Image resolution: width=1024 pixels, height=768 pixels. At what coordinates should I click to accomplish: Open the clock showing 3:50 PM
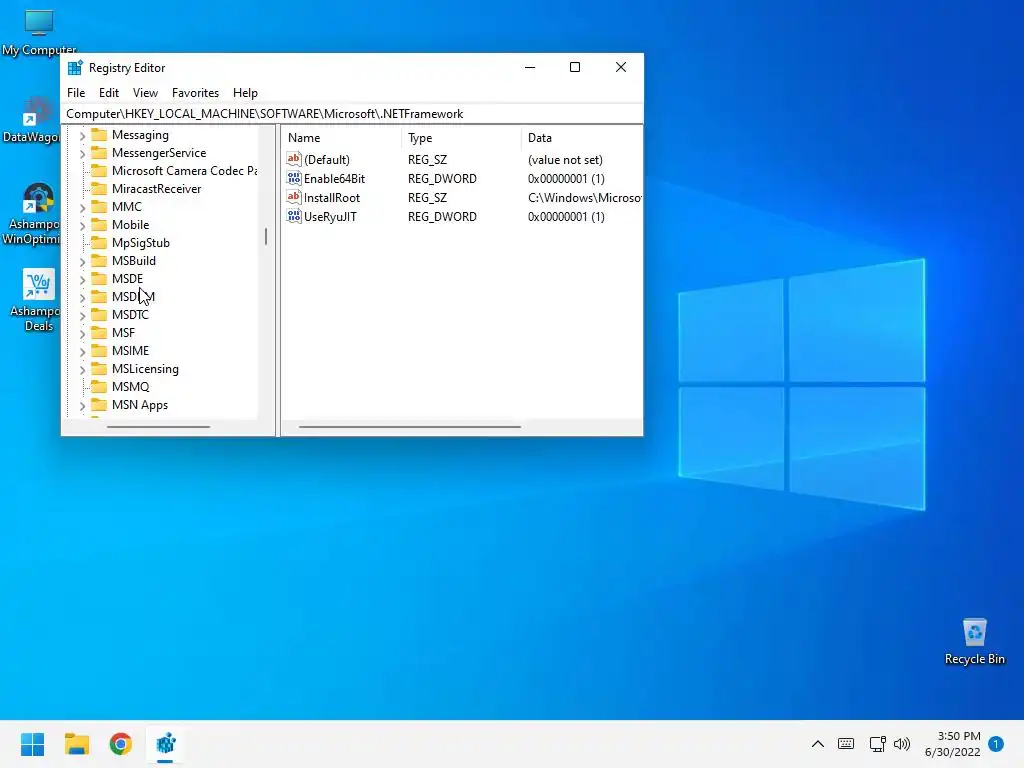953,744
